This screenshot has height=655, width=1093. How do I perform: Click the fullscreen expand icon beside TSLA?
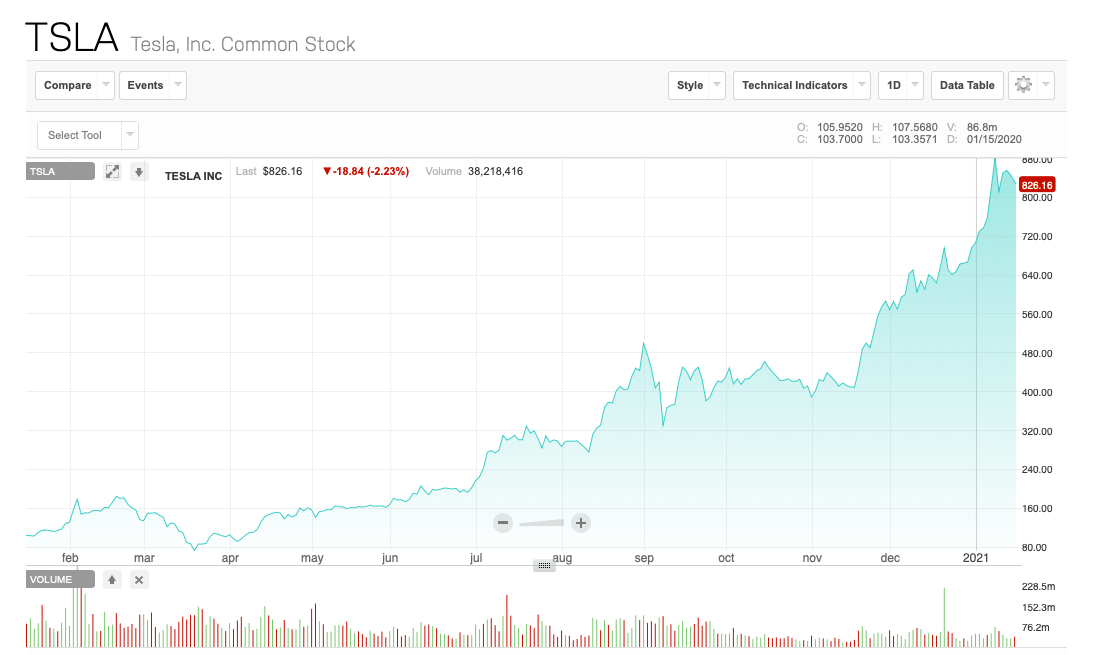coord(113,172)
